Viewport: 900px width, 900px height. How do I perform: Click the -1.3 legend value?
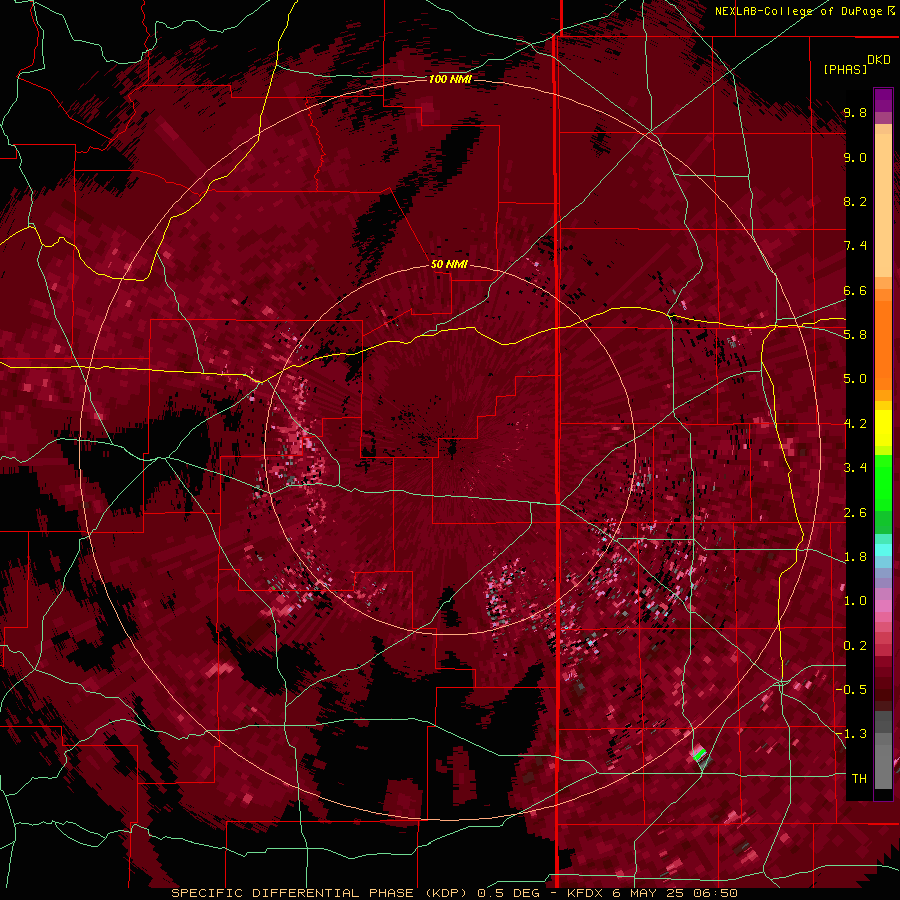click(852, 734)
